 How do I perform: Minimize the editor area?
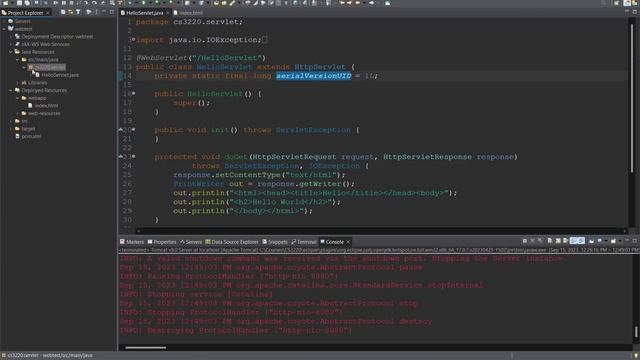click(627, 12)
